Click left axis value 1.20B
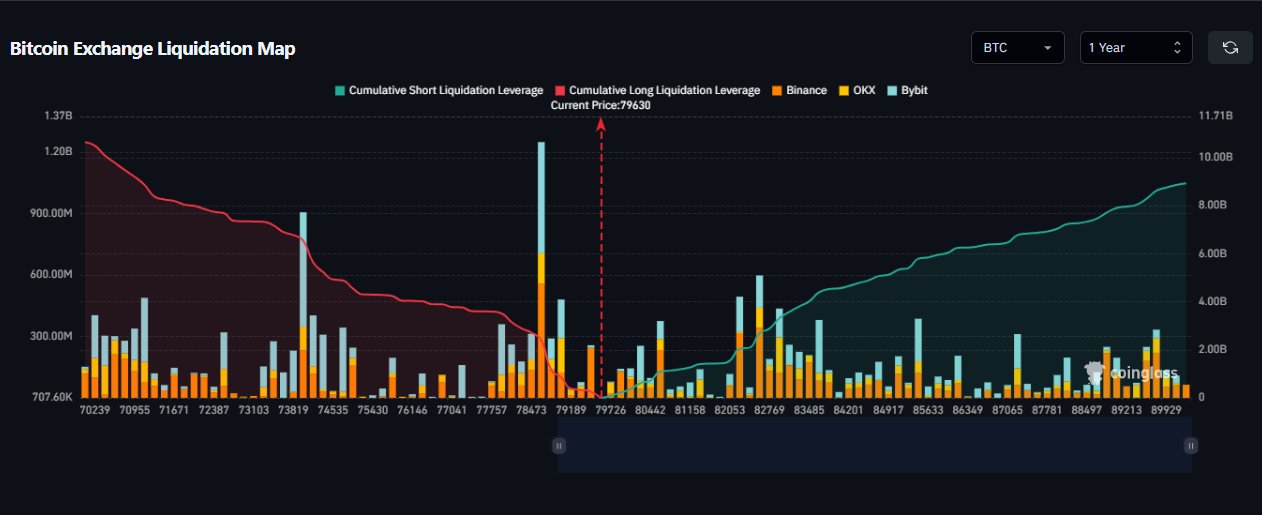The height and width of the screenshot is (515, 1262). click(59, 152)
